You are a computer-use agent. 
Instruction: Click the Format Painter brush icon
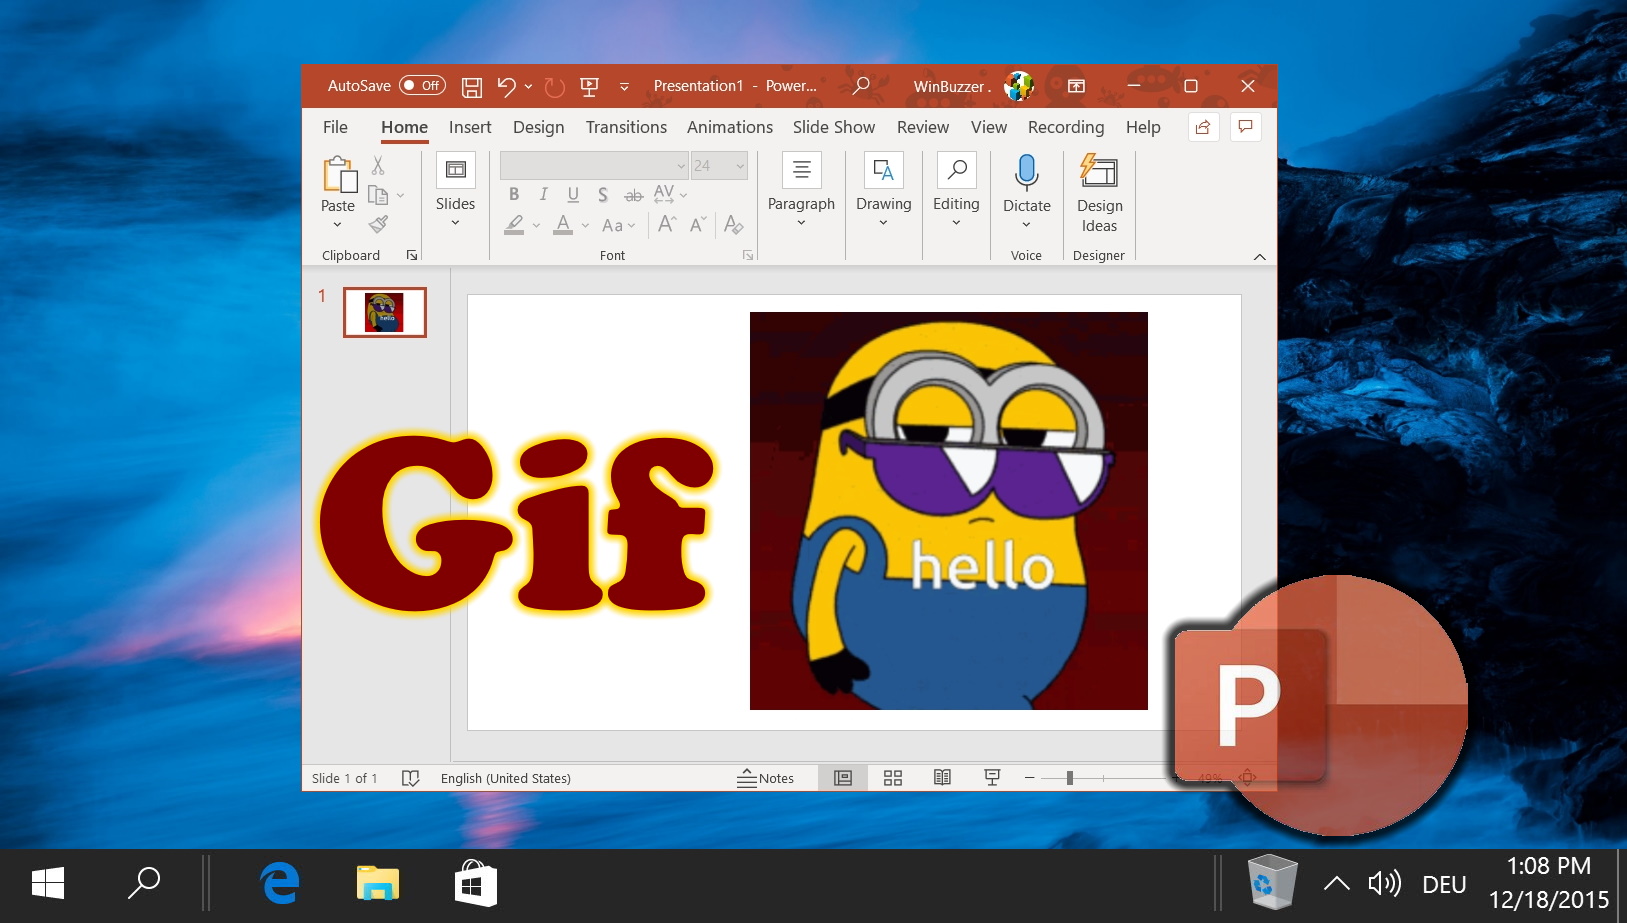click(x=378, y=224)
